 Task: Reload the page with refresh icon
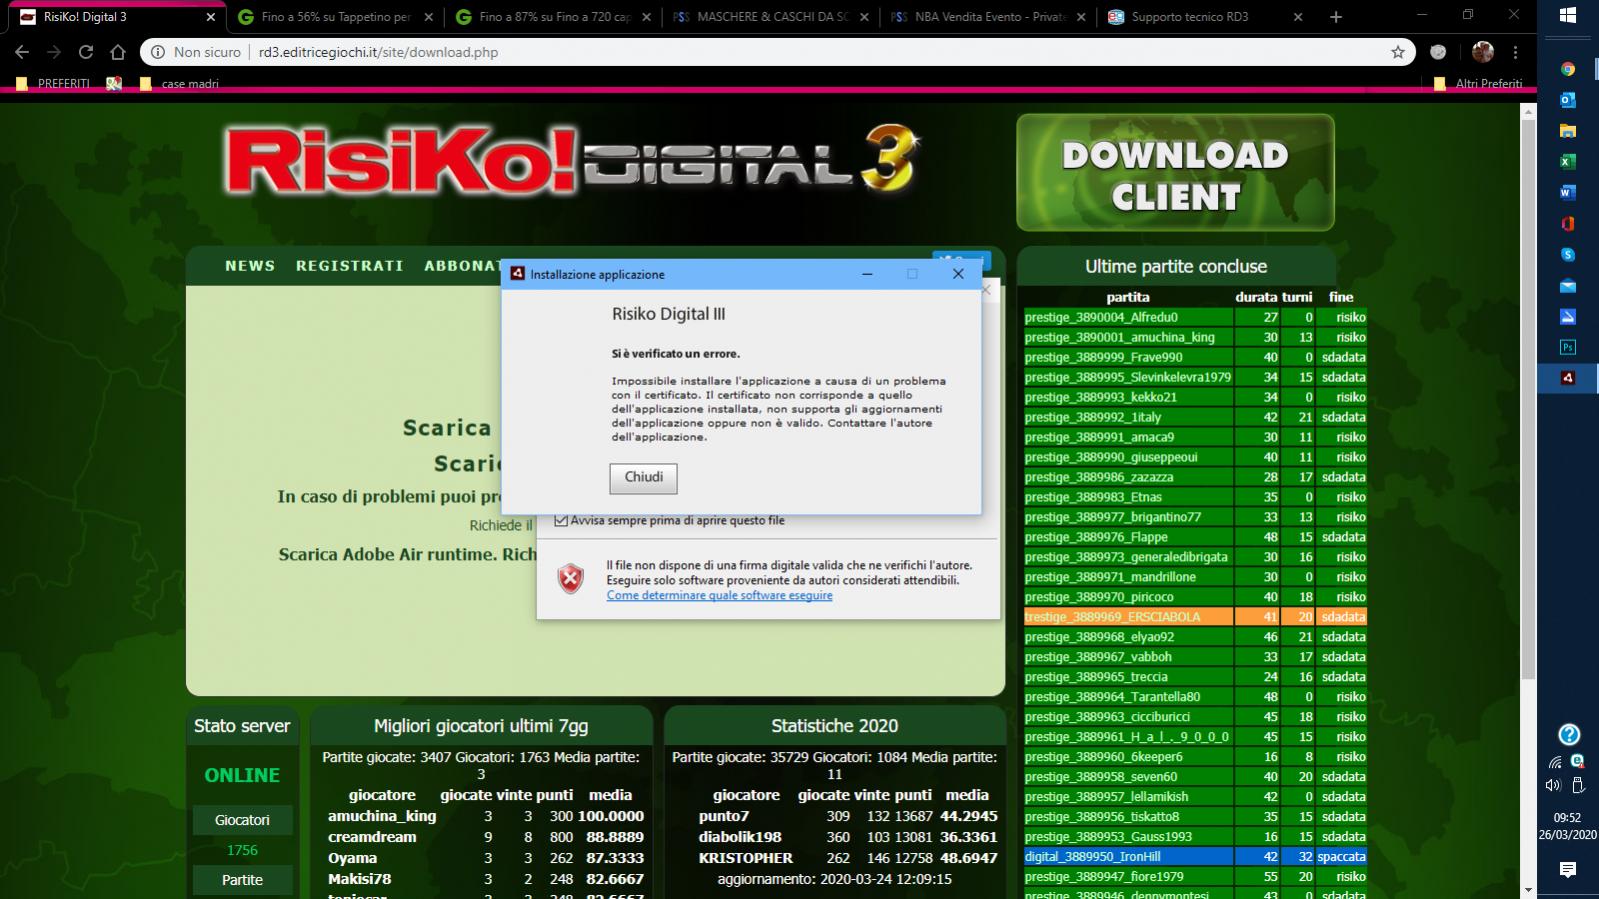coord(86,52)
